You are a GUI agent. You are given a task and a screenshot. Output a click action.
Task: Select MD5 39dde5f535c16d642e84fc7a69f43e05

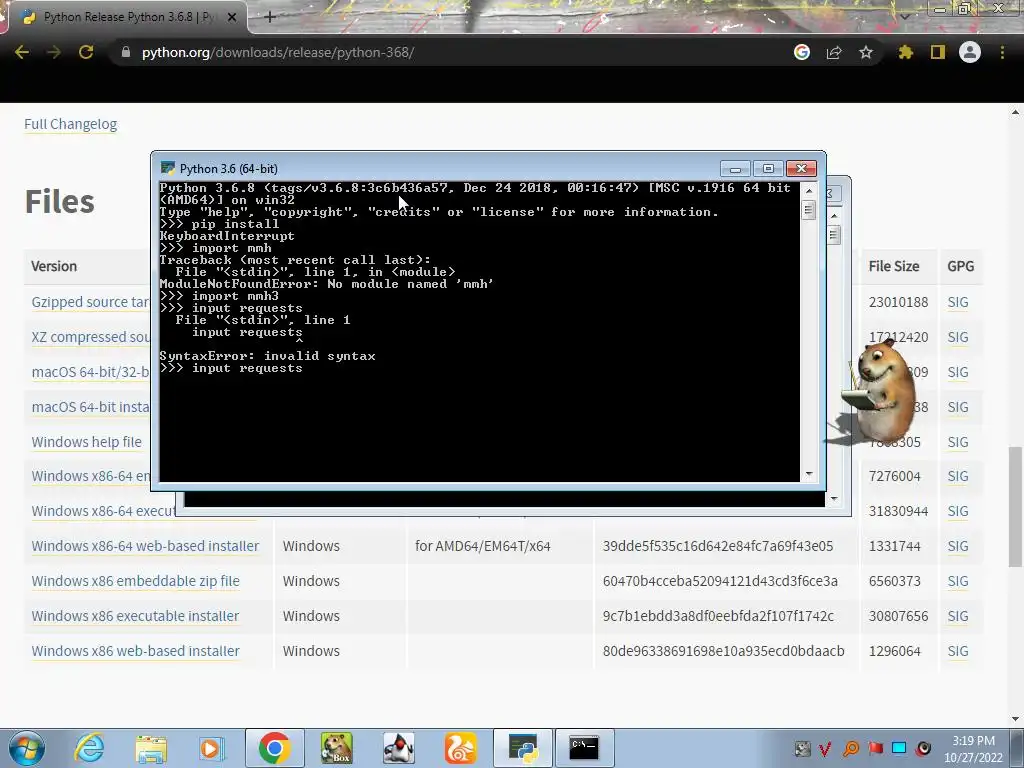pyautogui.click(x=718, y=546)
